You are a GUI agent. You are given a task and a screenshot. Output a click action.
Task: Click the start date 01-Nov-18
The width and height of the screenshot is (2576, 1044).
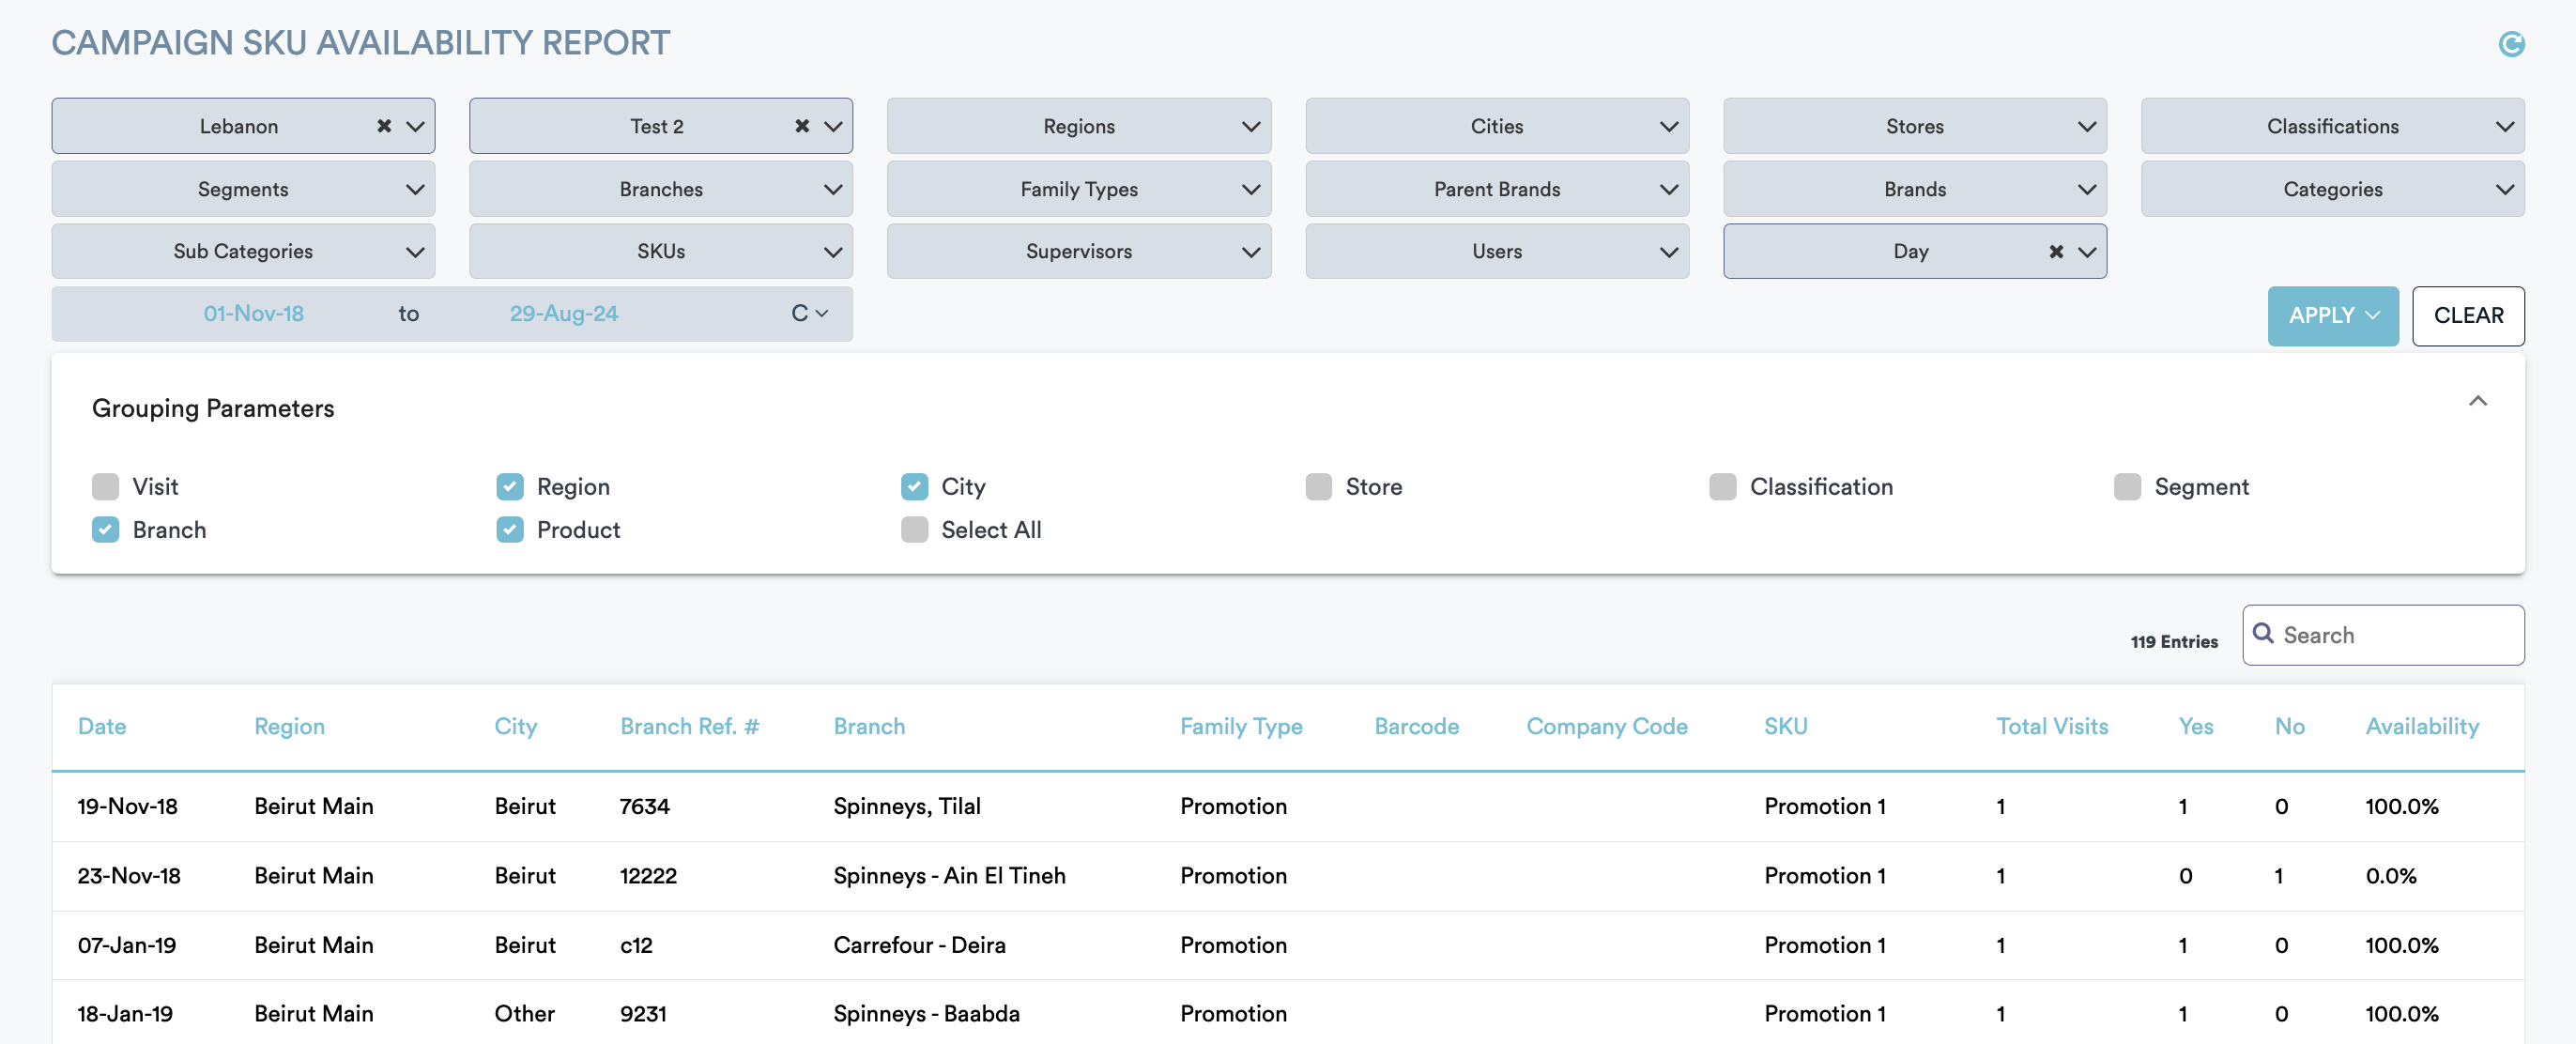click(x=253, y=314)
